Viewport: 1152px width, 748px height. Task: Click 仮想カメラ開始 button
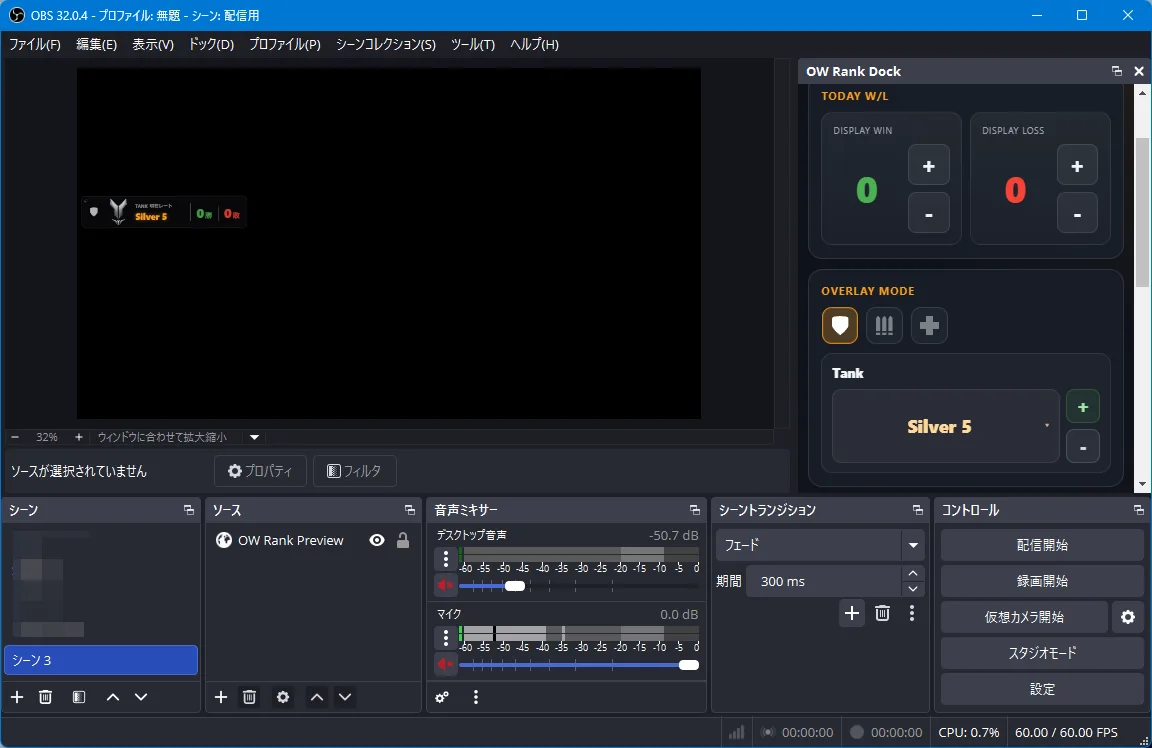(x=1024, y=617)
